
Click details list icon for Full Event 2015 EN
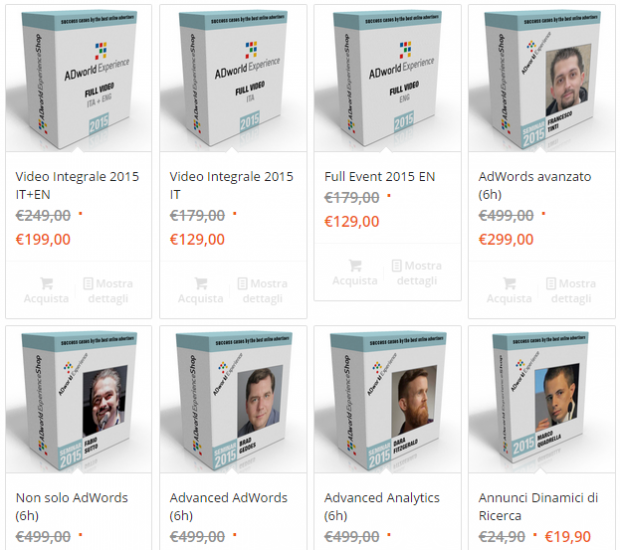[397, 266]
